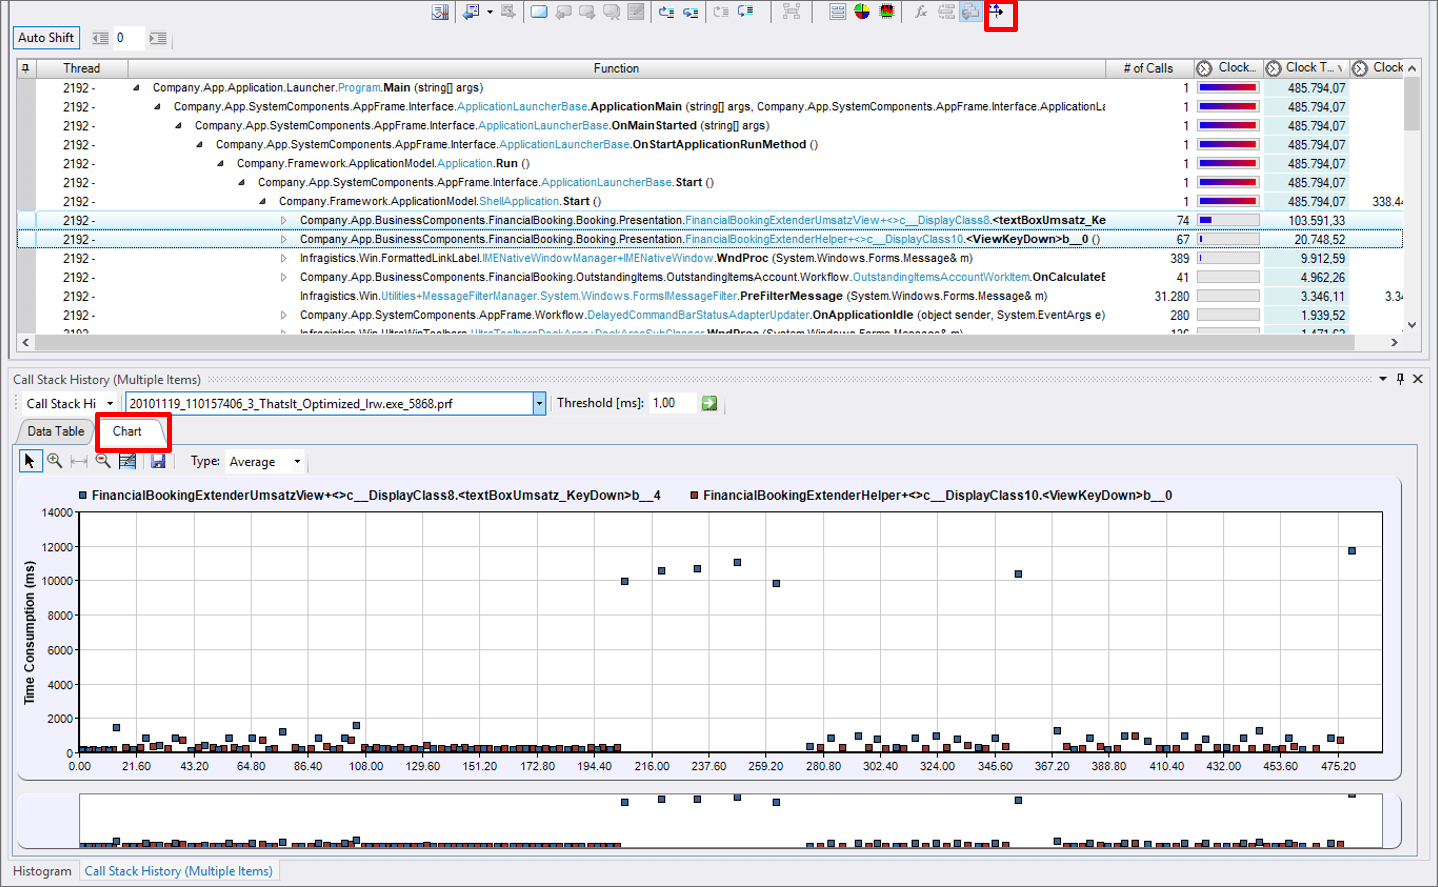Open chart properties via the chart-edit icon
The image size is (1438, 887).
tap(128, 460)
